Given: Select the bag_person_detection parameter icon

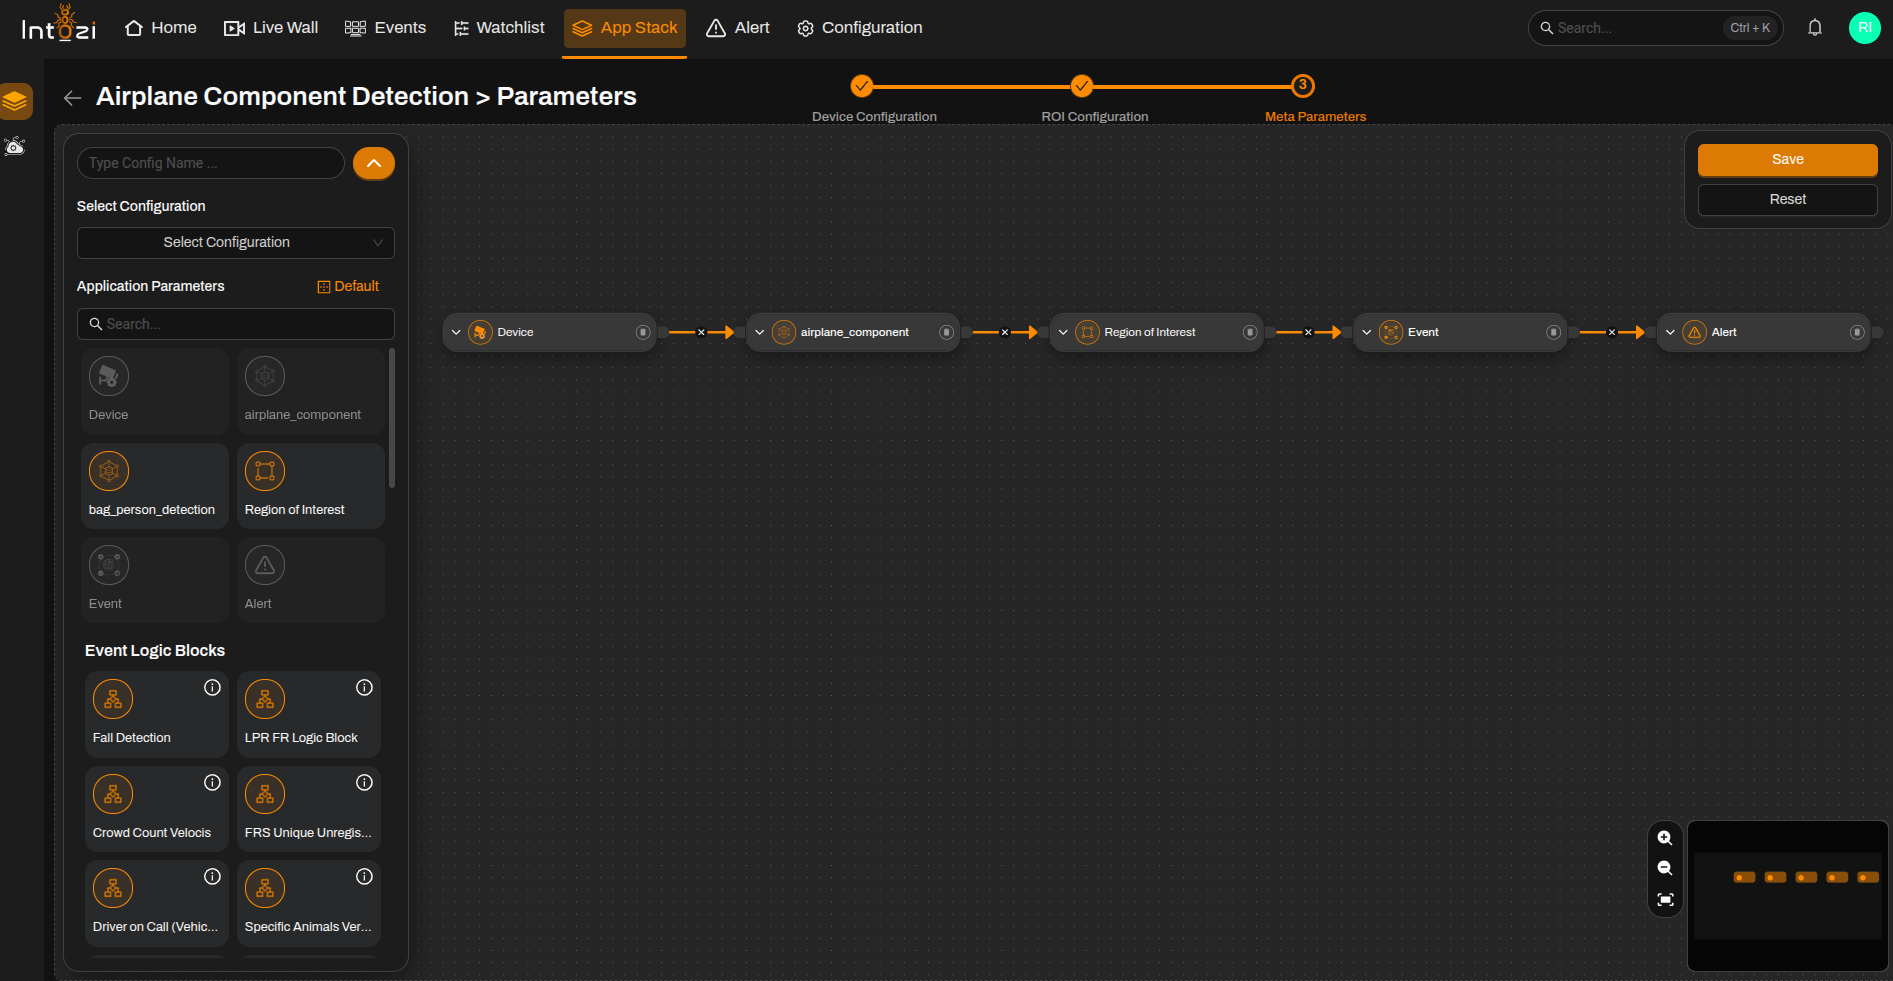Looking at the screenshot, I should (x=109, y=471).
